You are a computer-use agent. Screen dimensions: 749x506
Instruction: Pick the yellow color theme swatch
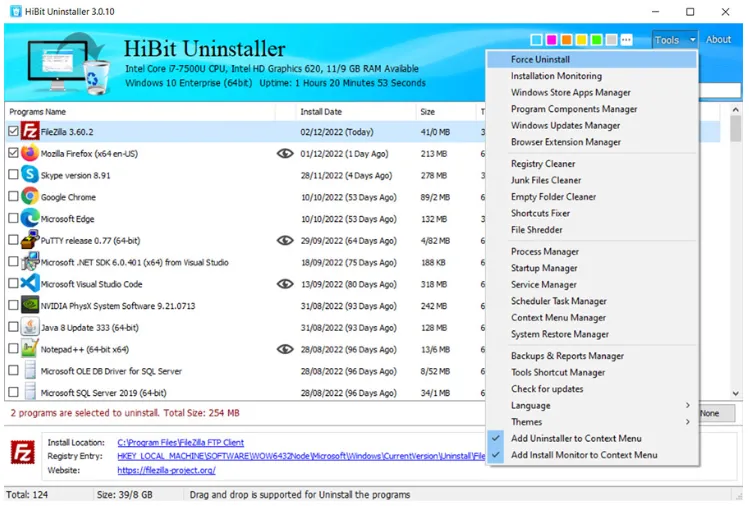581,40
